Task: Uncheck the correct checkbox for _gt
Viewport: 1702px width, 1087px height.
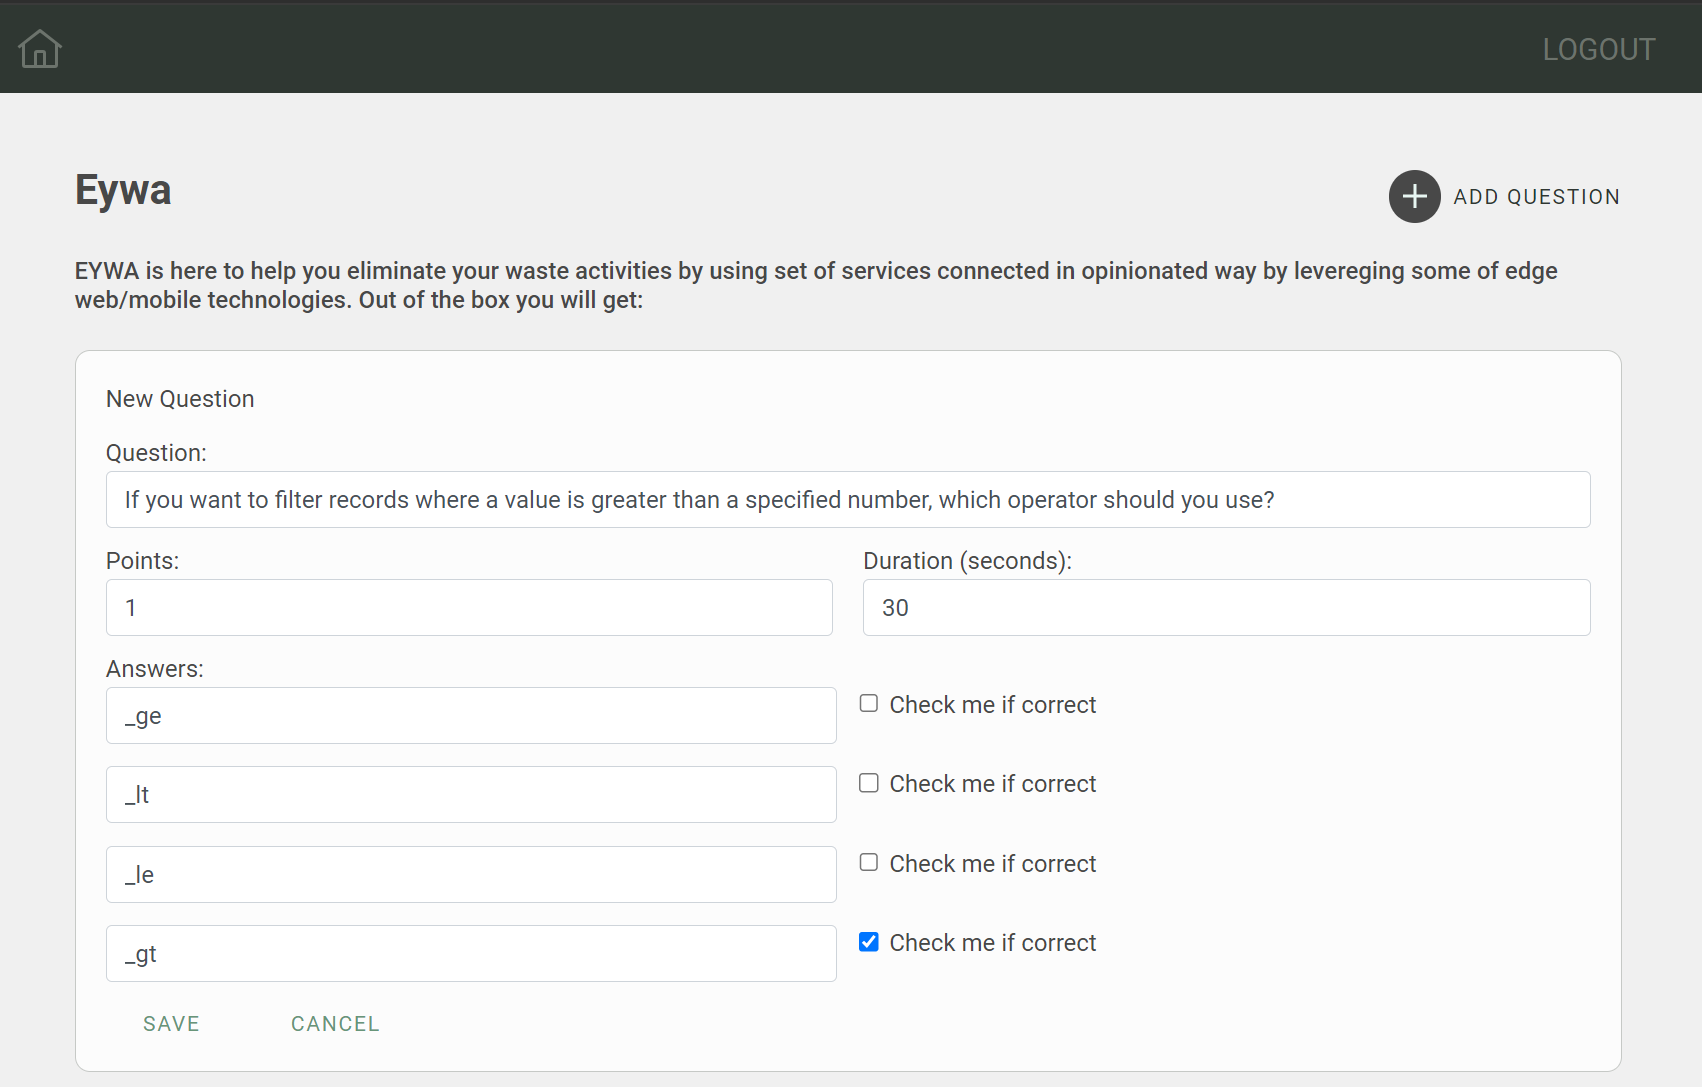Action: tap(869, 942)
